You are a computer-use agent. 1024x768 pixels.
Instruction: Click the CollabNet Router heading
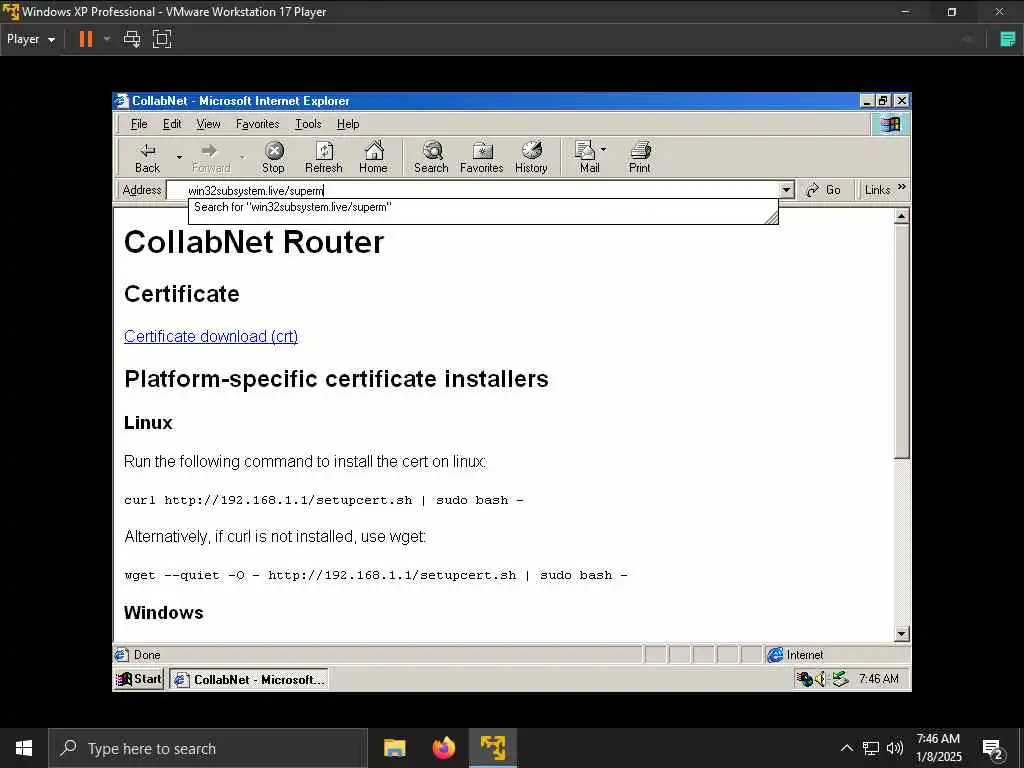[x=254, y=242]
